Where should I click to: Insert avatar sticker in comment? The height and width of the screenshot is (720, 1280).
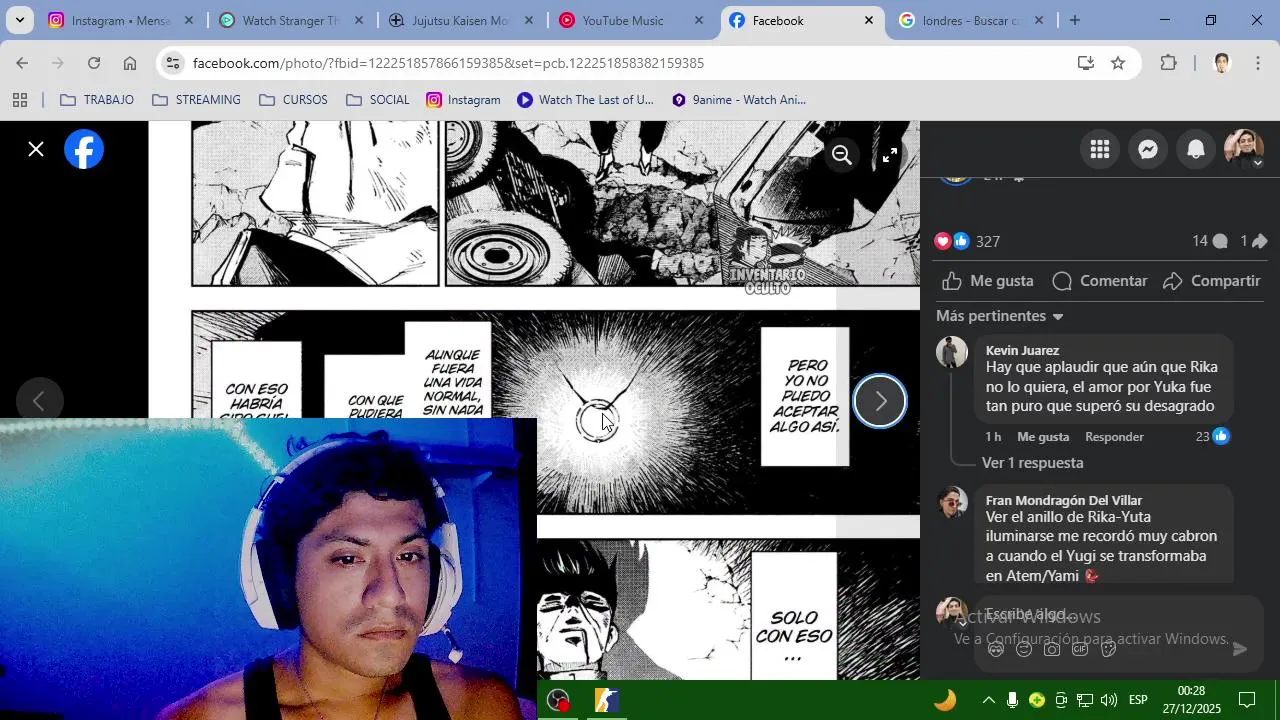996,649
